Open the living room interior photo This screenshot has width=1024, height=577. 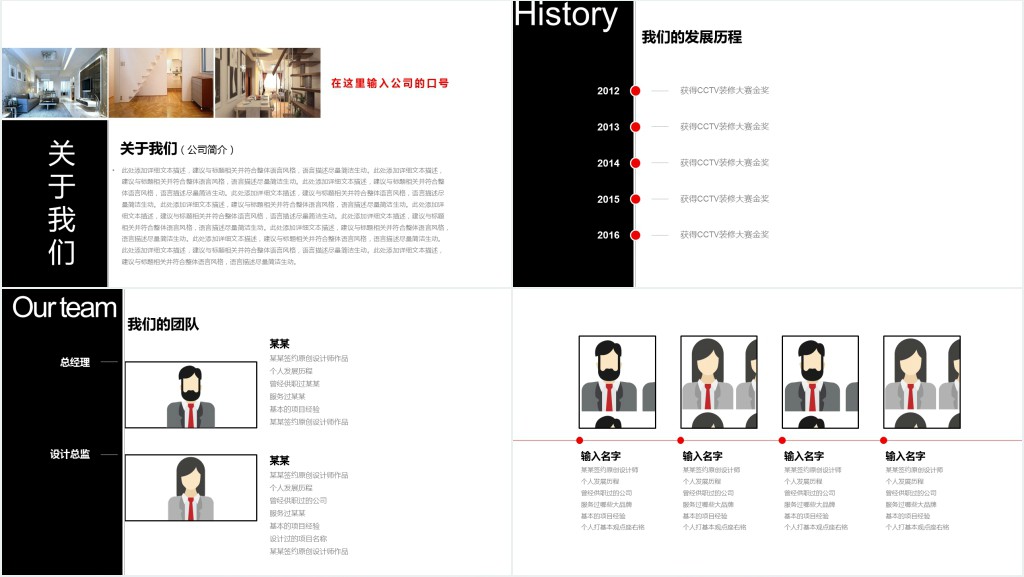coord(54,83)
